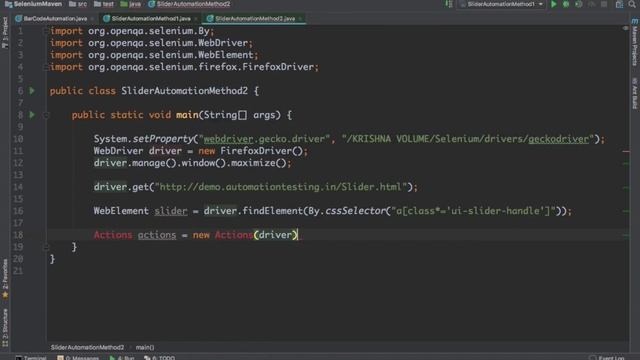Open the TODO tool window

point(160,358)
